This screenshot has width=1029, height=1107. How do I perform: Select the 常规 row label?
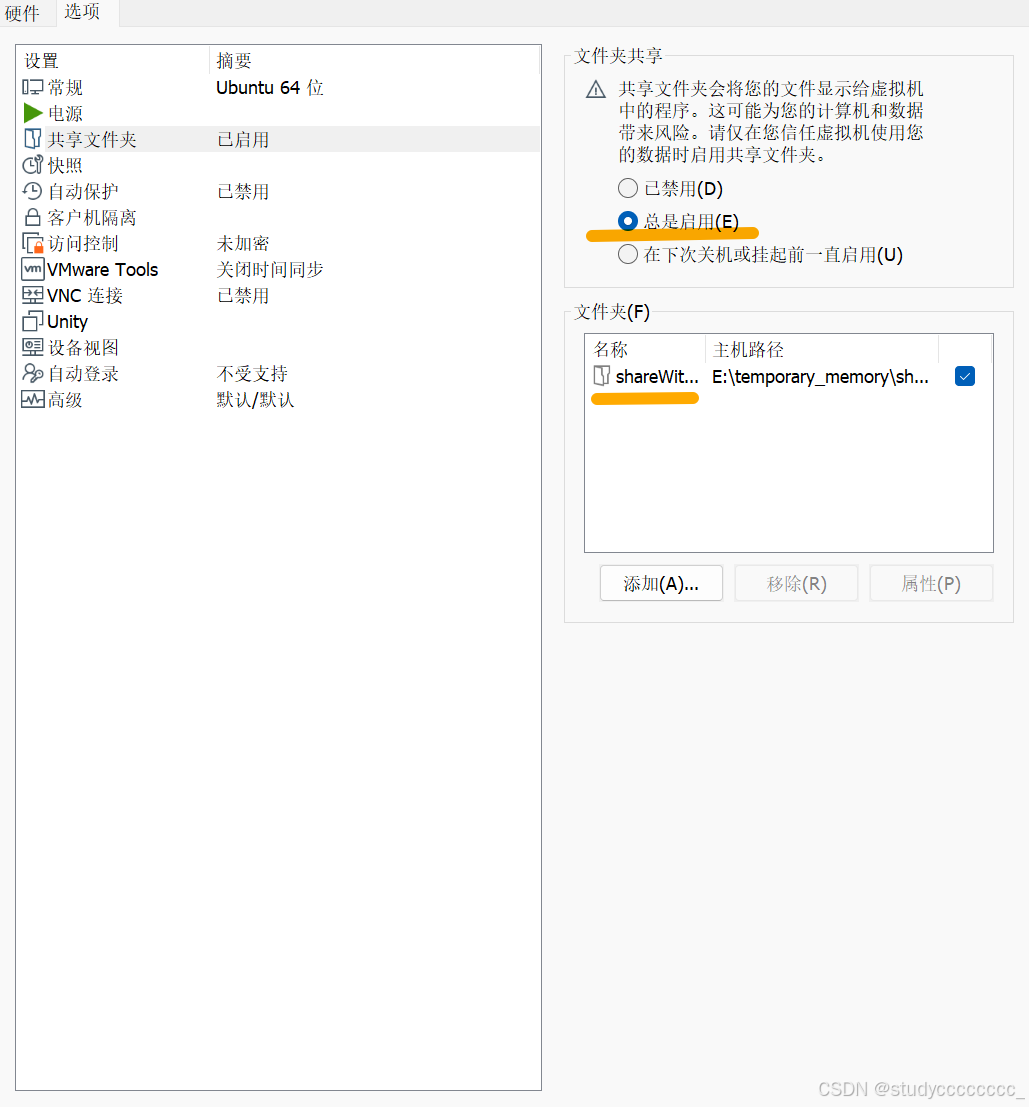coord(65,88)
